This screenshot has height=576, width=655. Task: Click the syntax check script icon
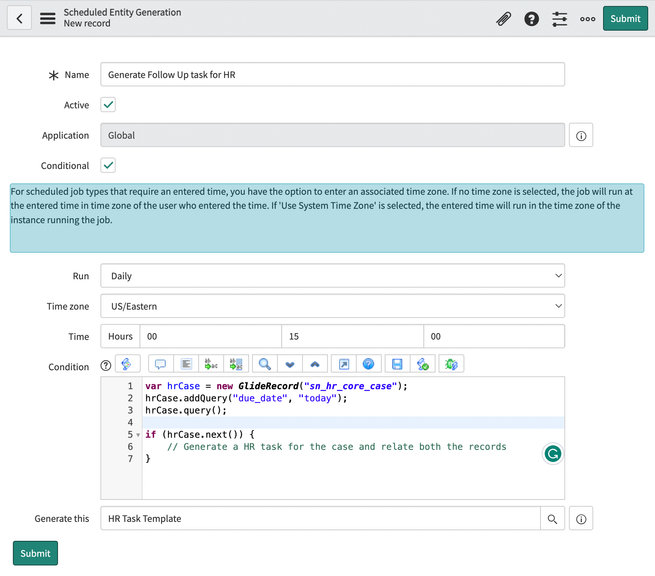pyautogui.click(x=422, y=364)
